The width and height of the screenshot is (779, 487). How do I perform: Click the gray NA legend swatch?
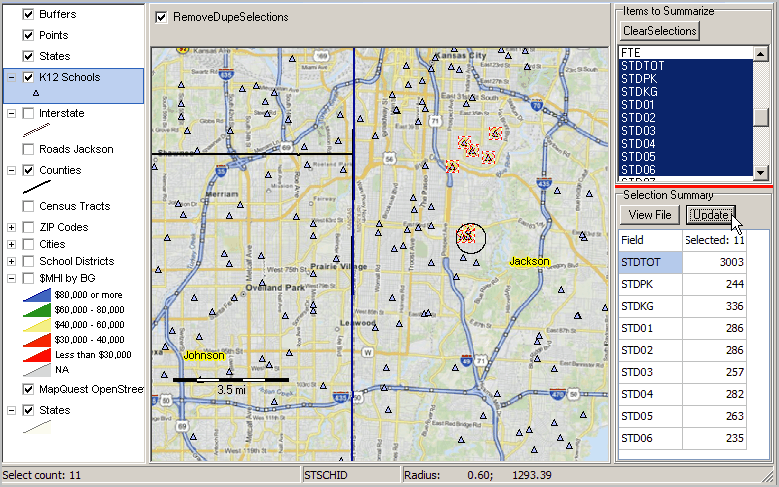tap(37, 370)
